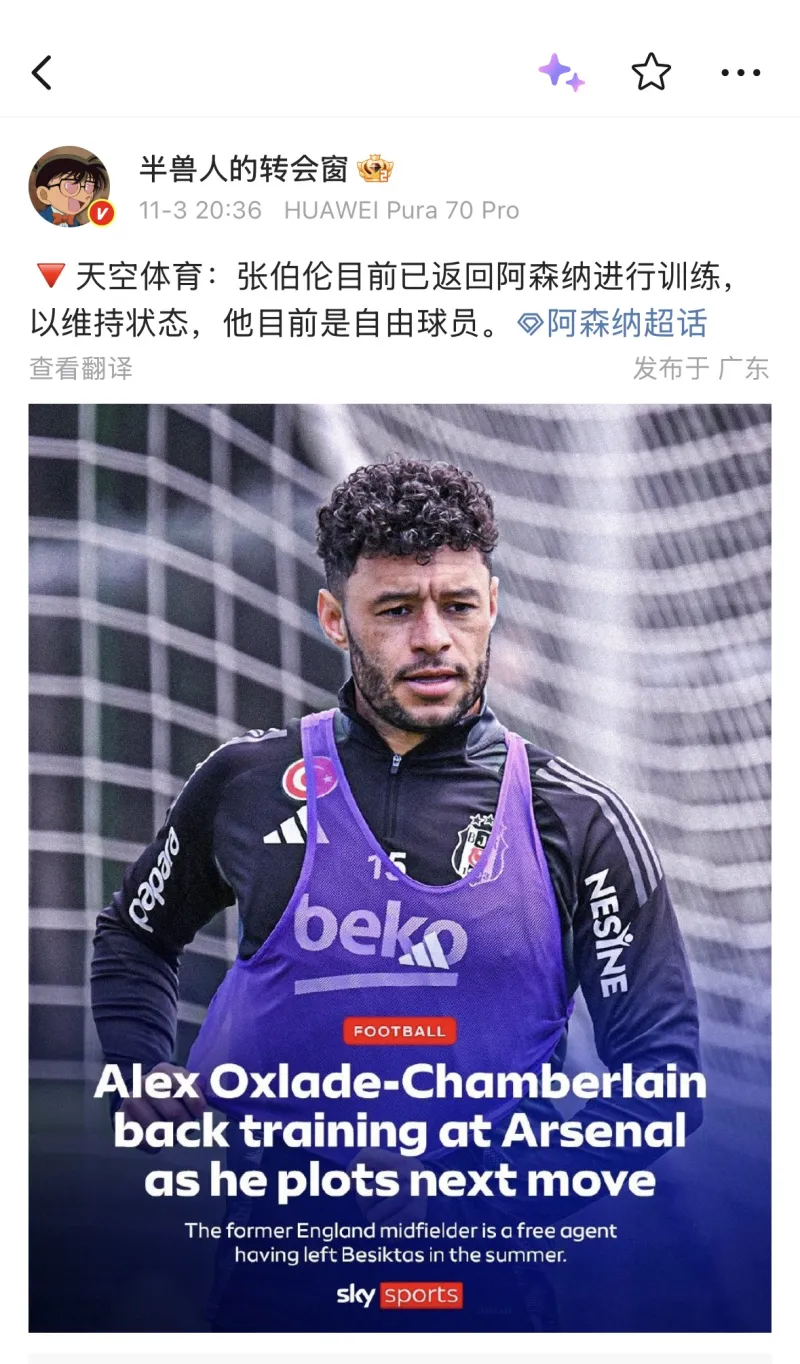Screen dimensions: 800x1364
Task: Go back using the left arrow
Action: click(x=41, y=73)
